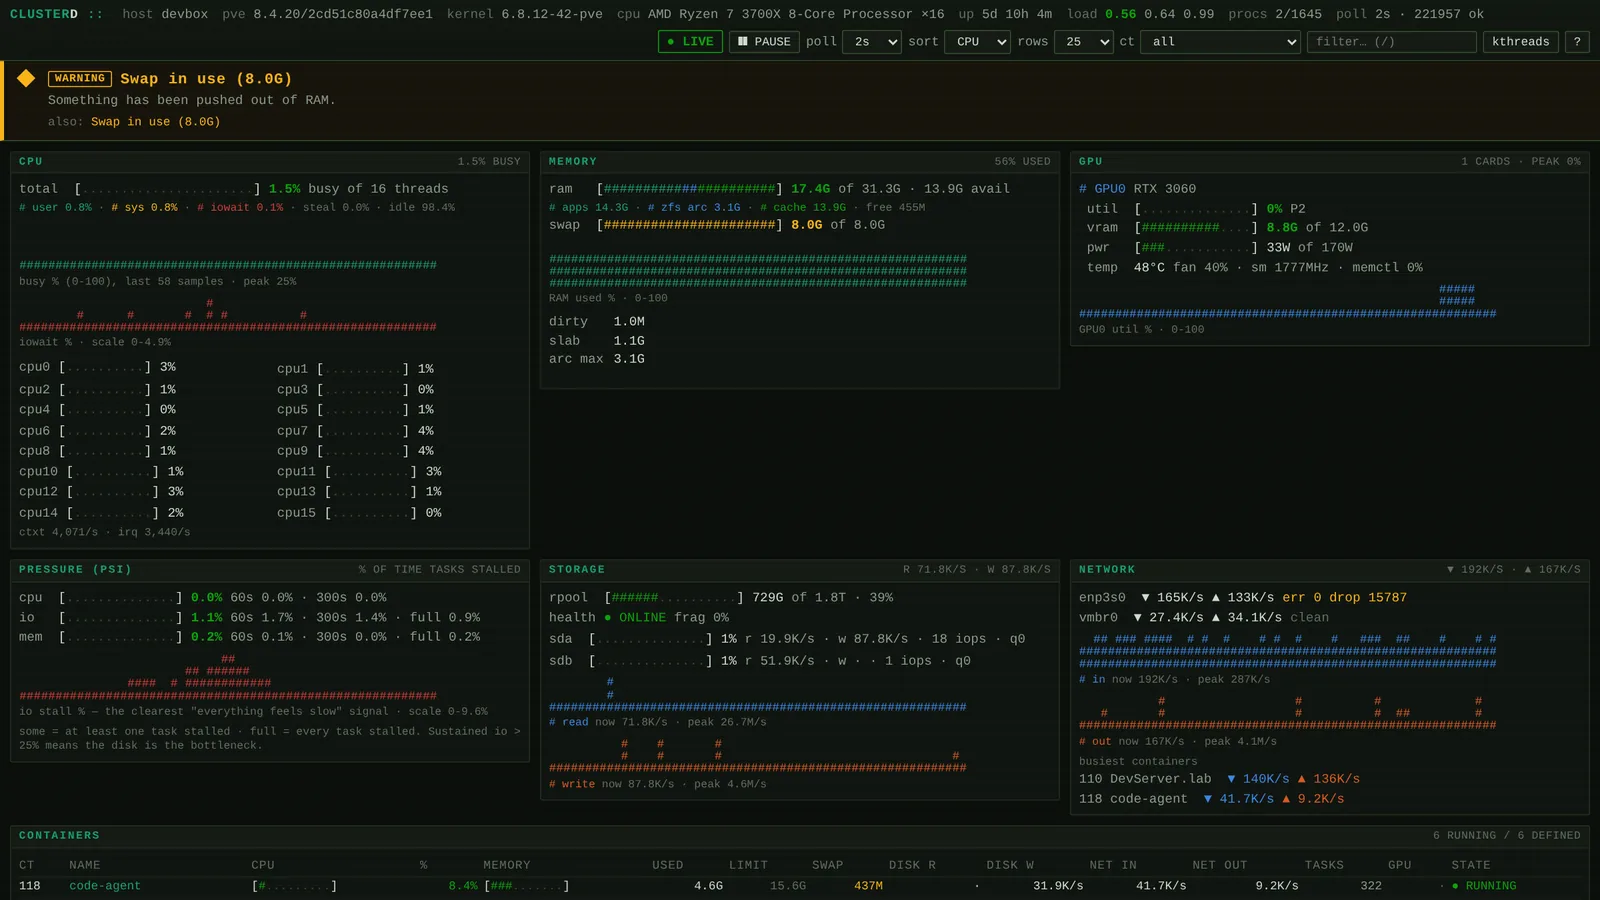The width and height of the screenshot is (1600, 900).
Task: Click the GPU vram usage bar
Action: tap(1196, 228)
